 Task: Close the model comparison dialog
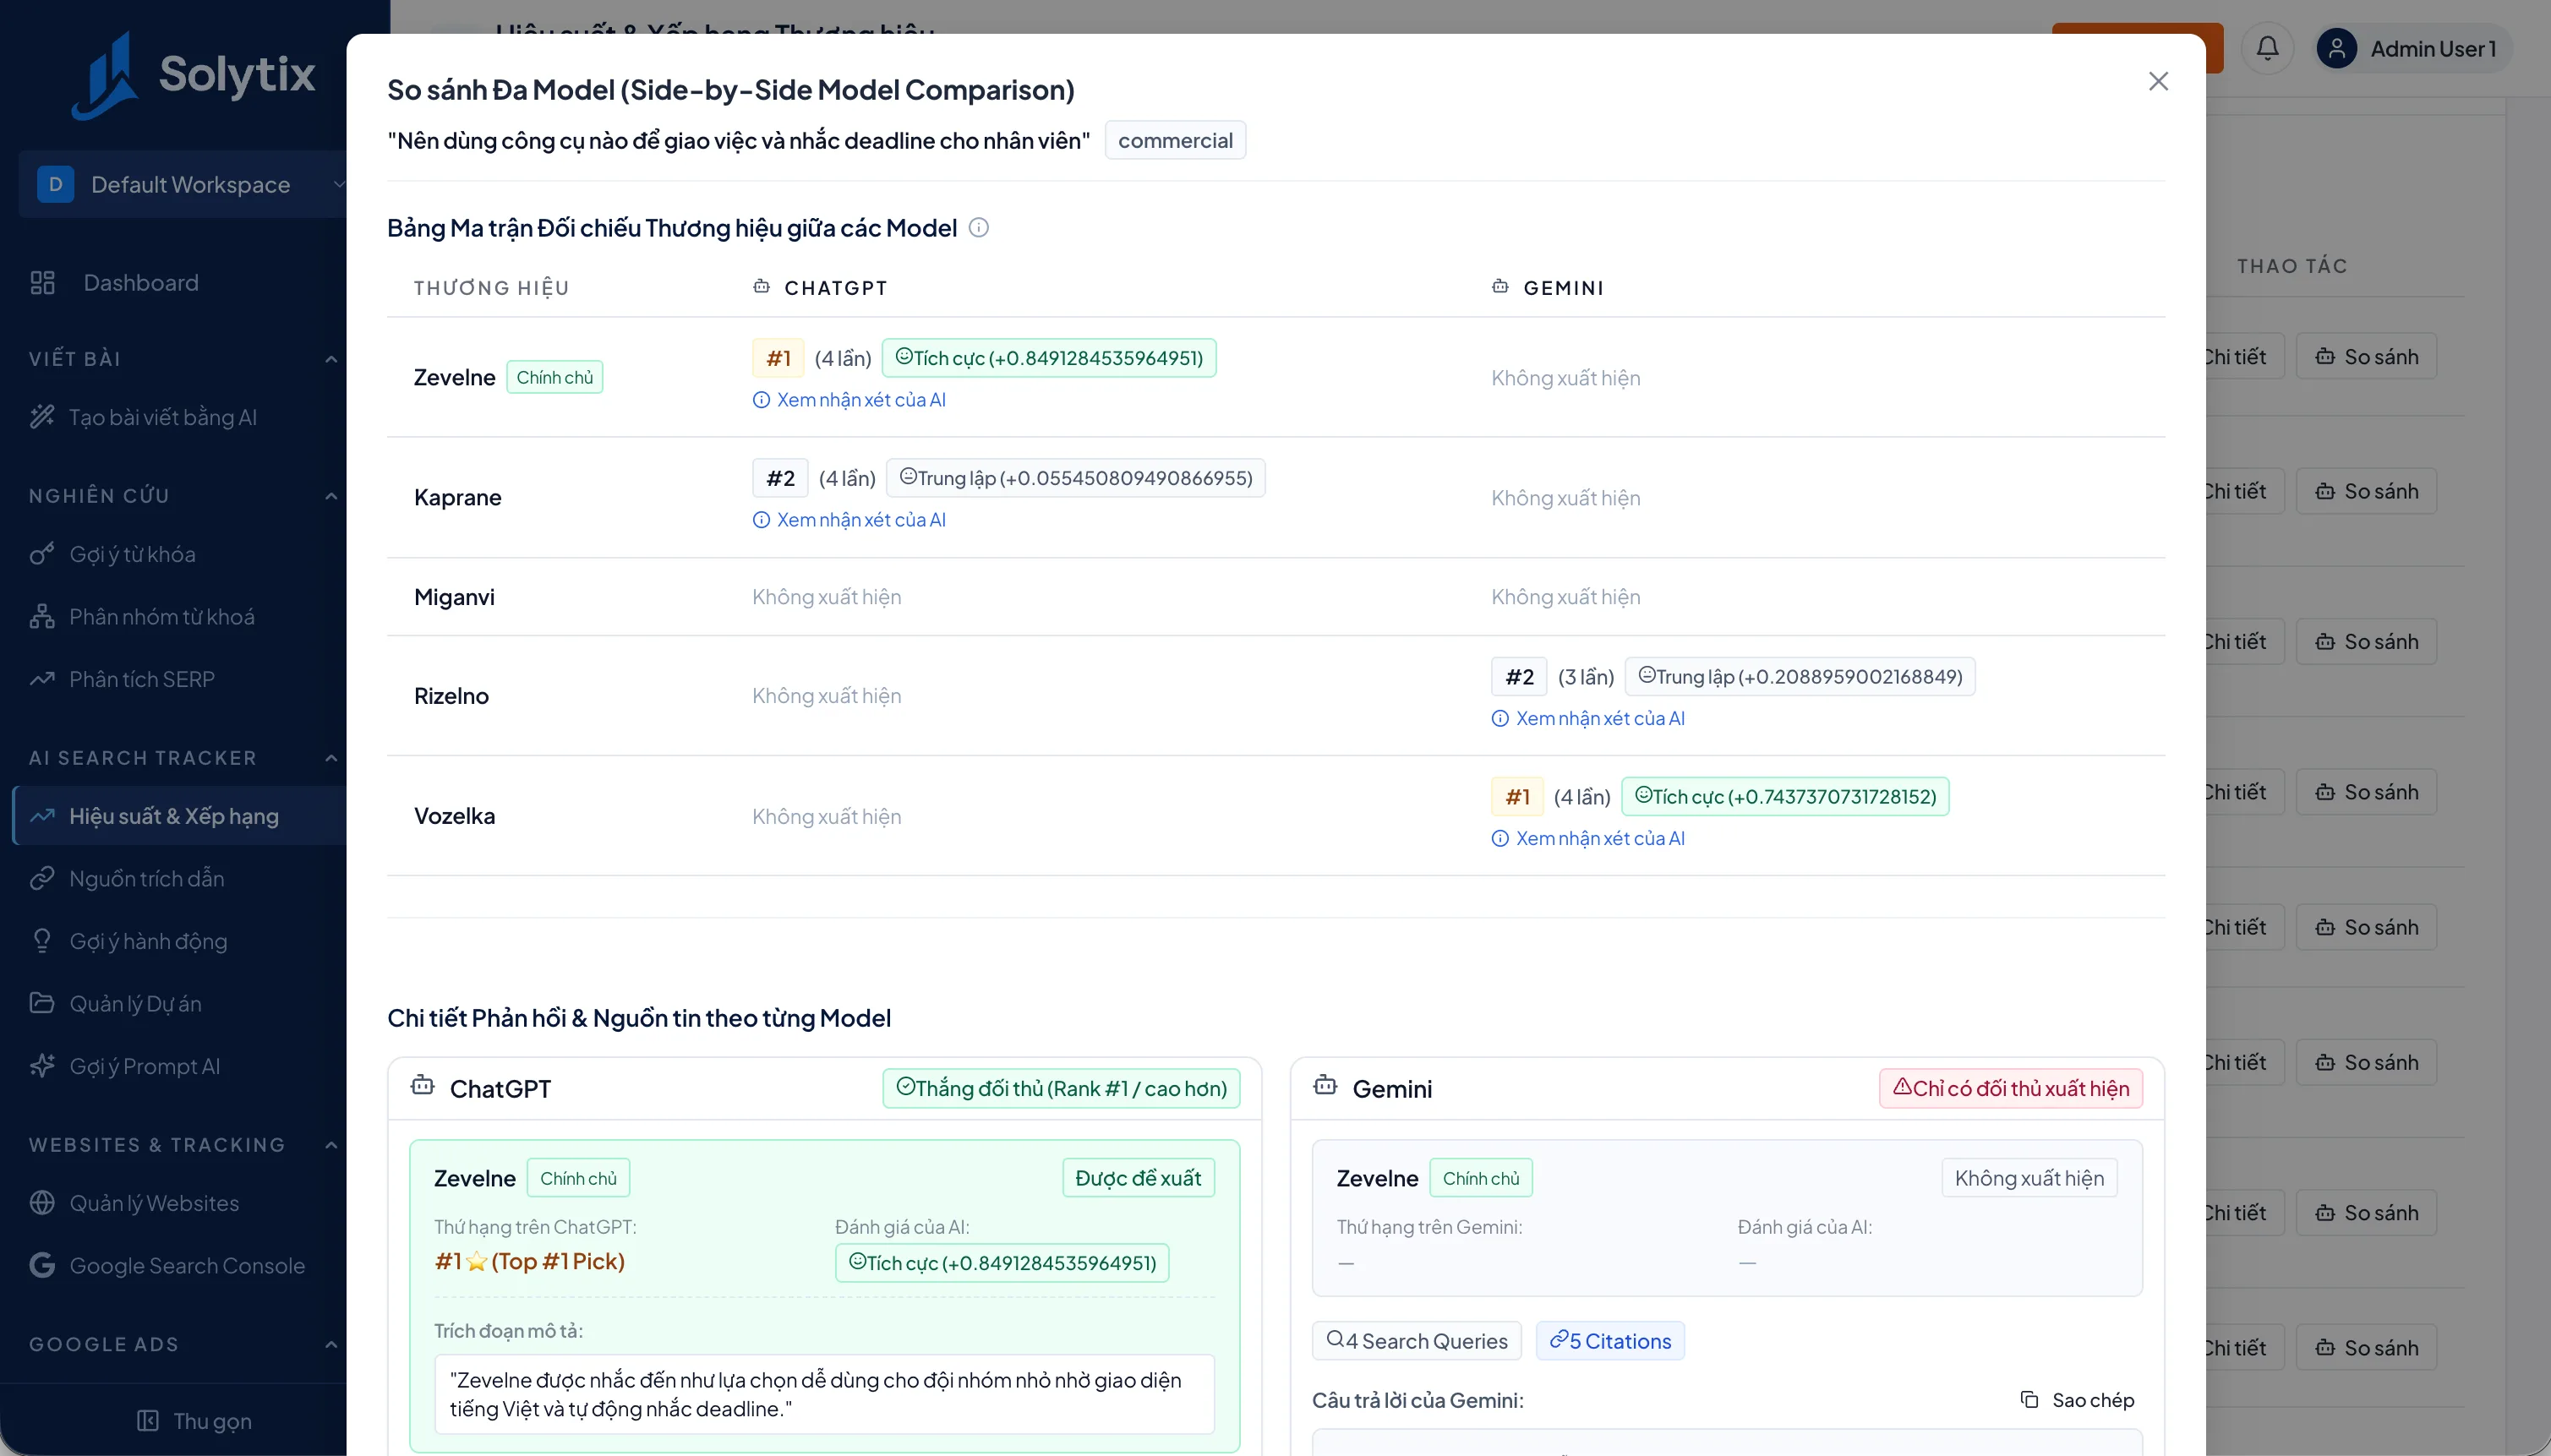(2158, 81)
